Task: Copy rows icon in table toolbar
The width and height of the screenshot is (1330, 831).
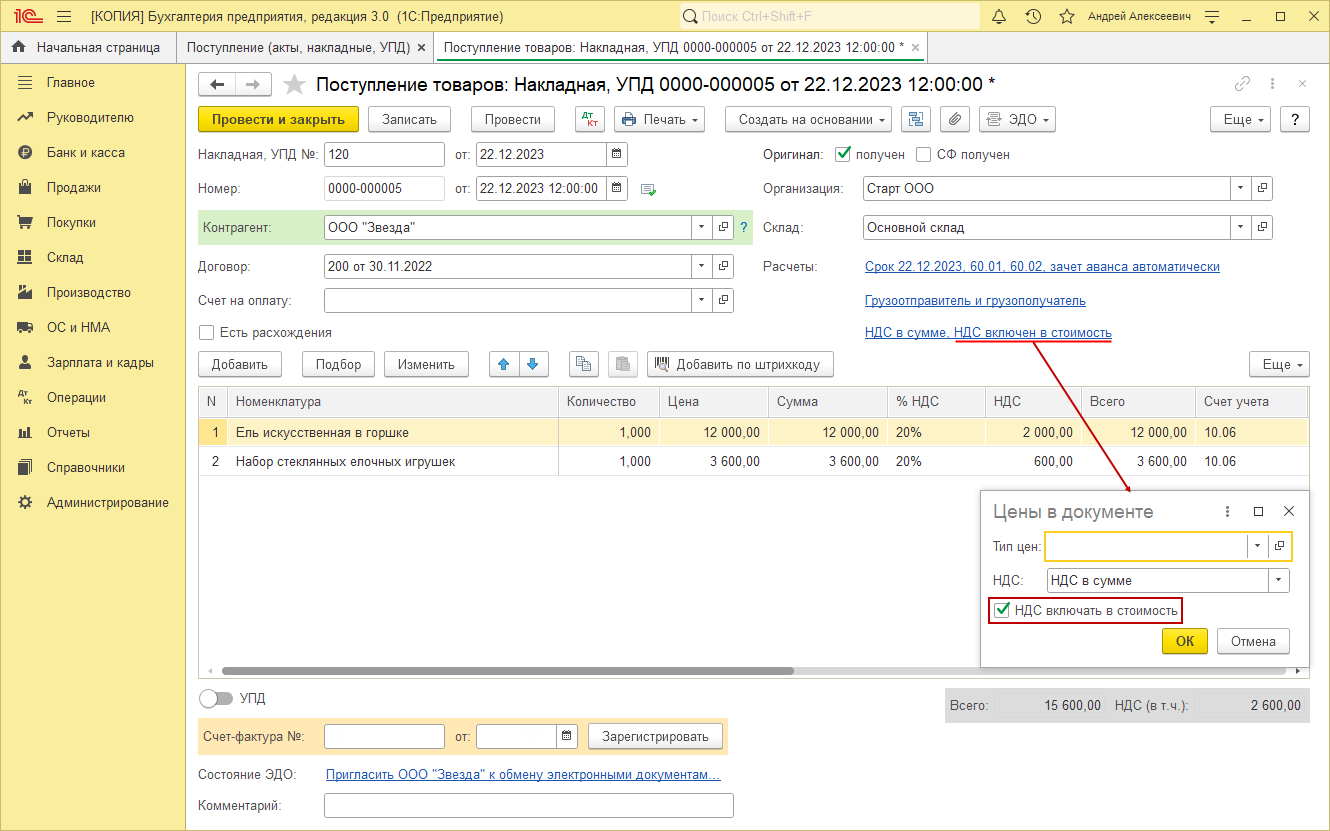Action: tap(583, 364)
